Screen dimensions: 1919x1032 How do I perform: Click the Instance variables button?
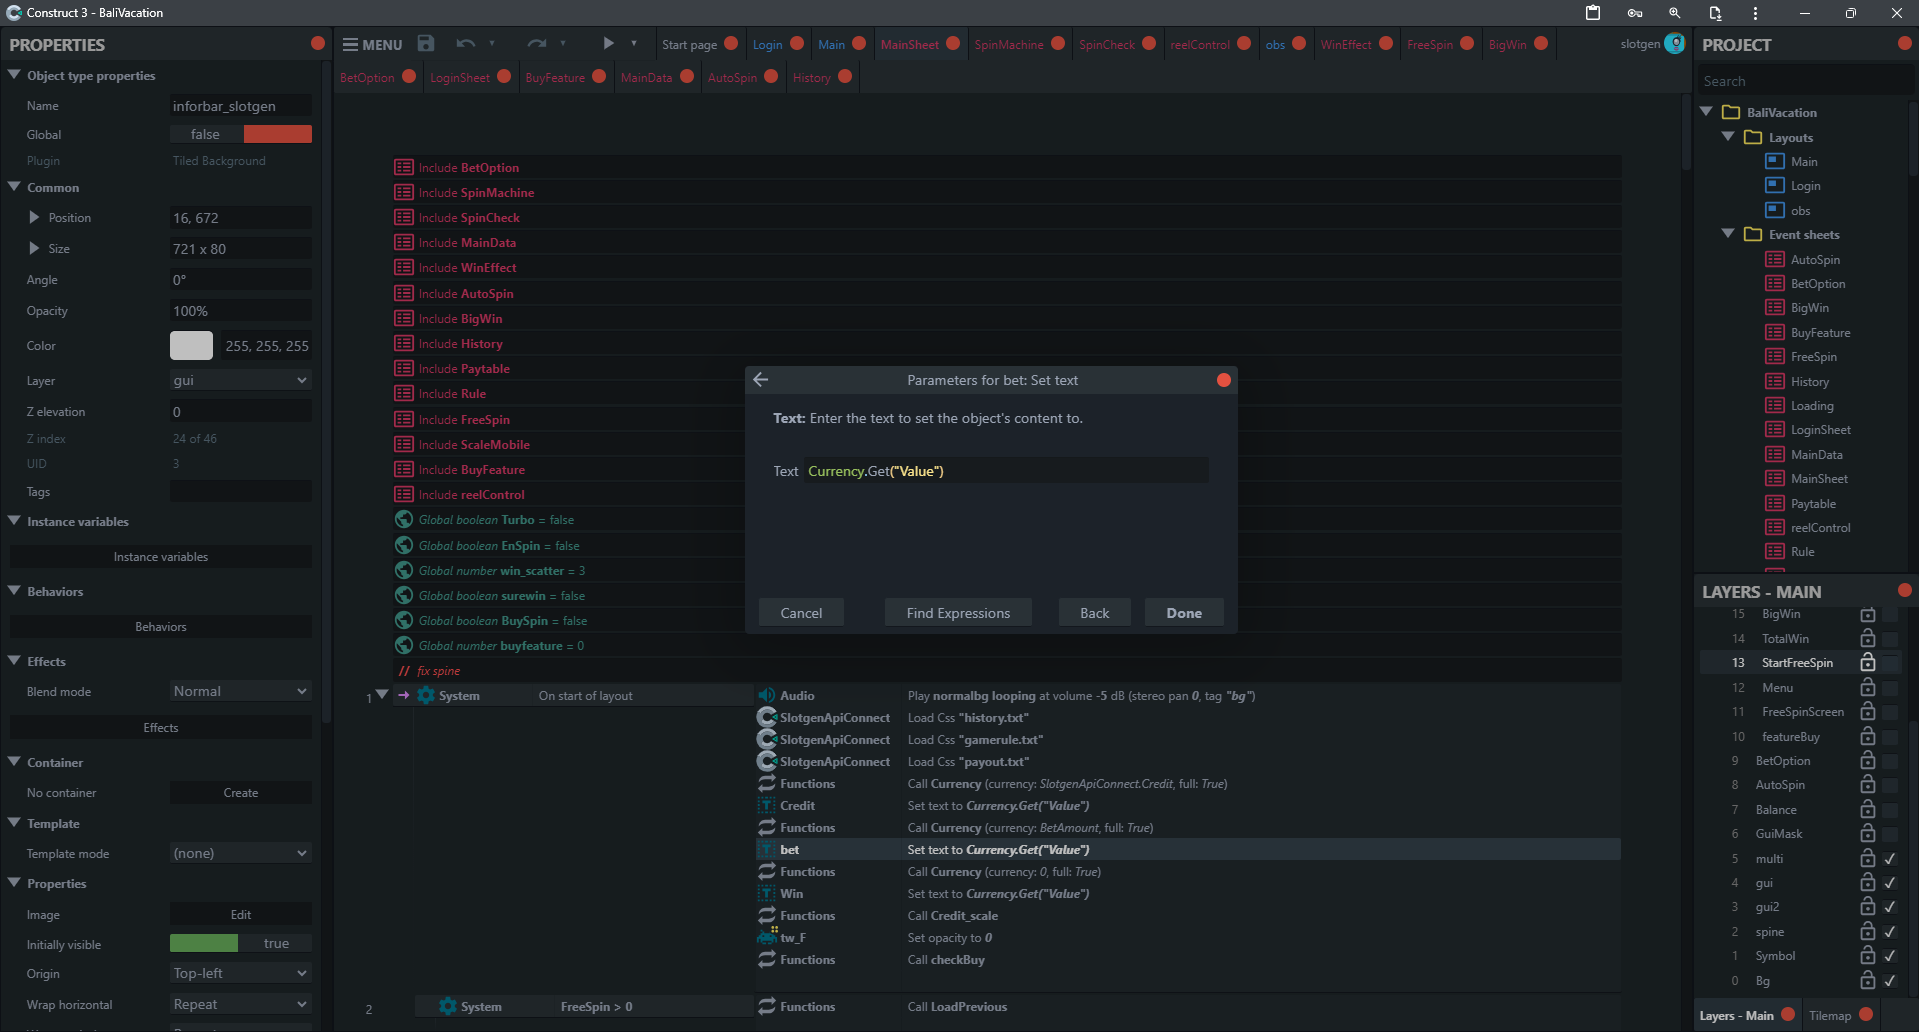161,557
